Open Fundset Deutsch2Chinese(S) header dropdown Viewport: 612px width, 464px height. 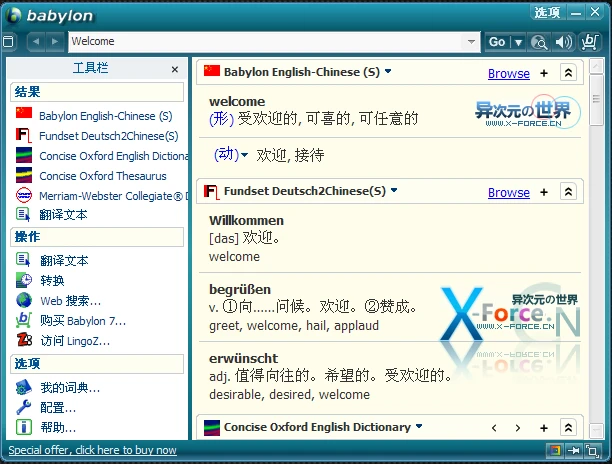pyautogui.click(x=394, y=190)
